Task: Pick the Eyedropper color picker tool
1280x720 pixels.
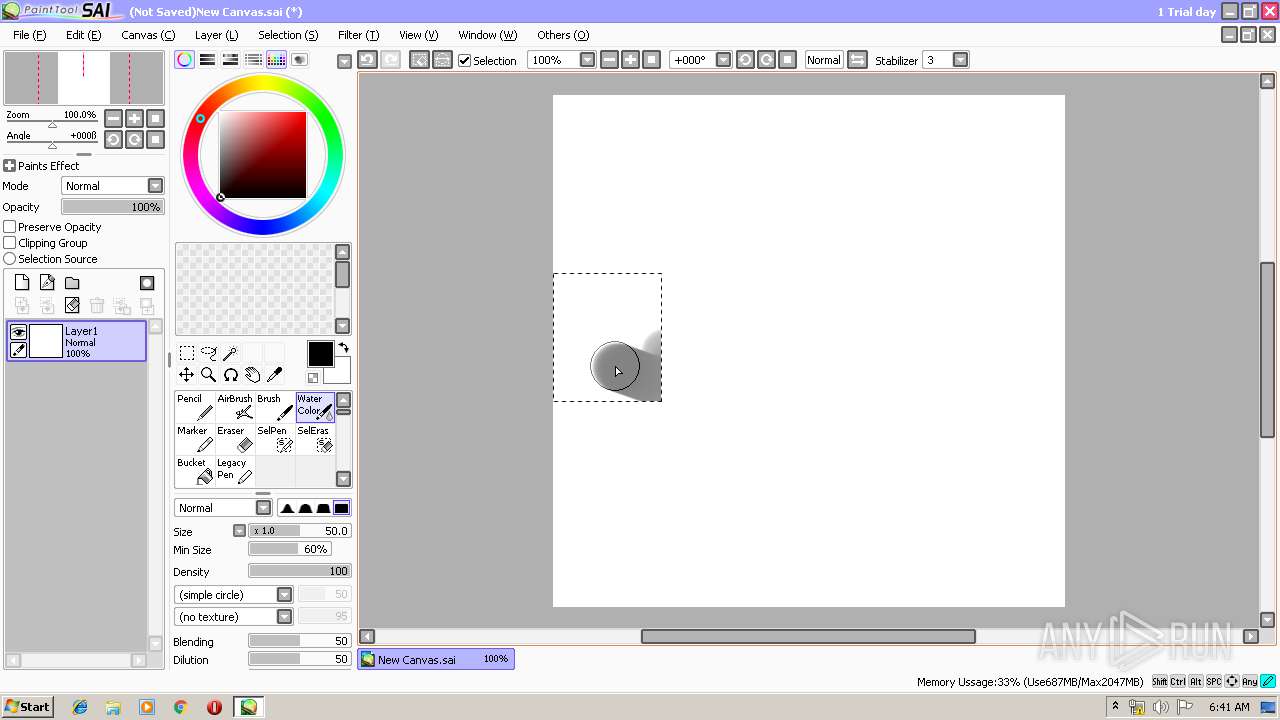Action: (275, 375)
